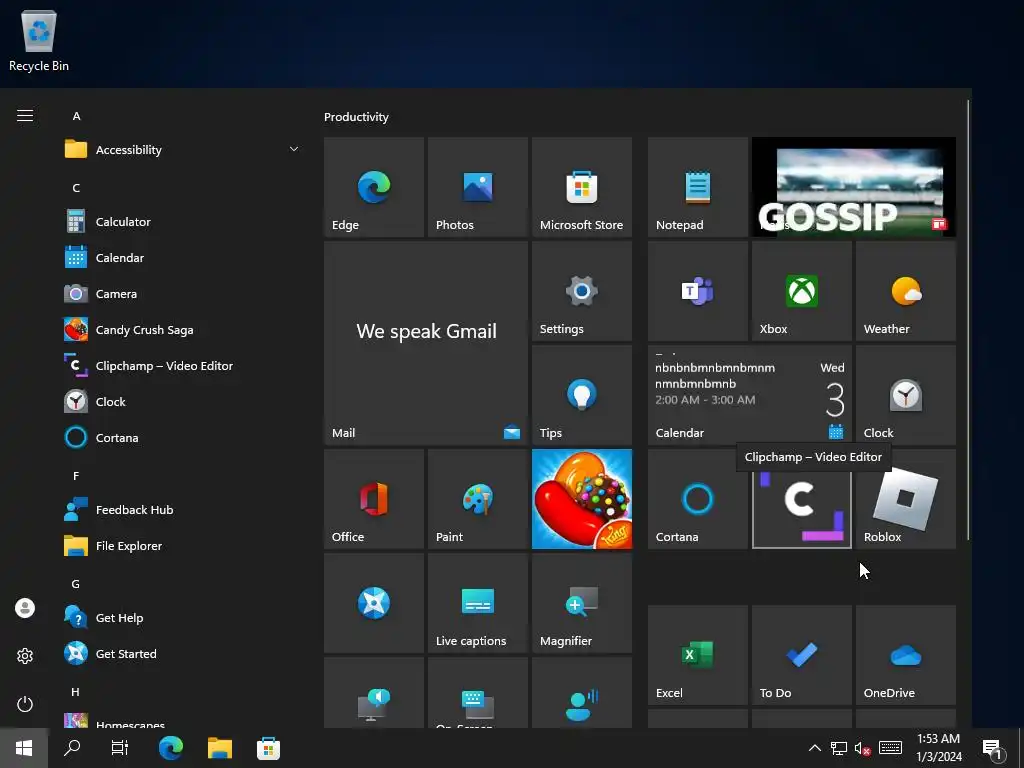1024x768 pixels.
Task: Open the Tips tile
Action: [582, 395]
